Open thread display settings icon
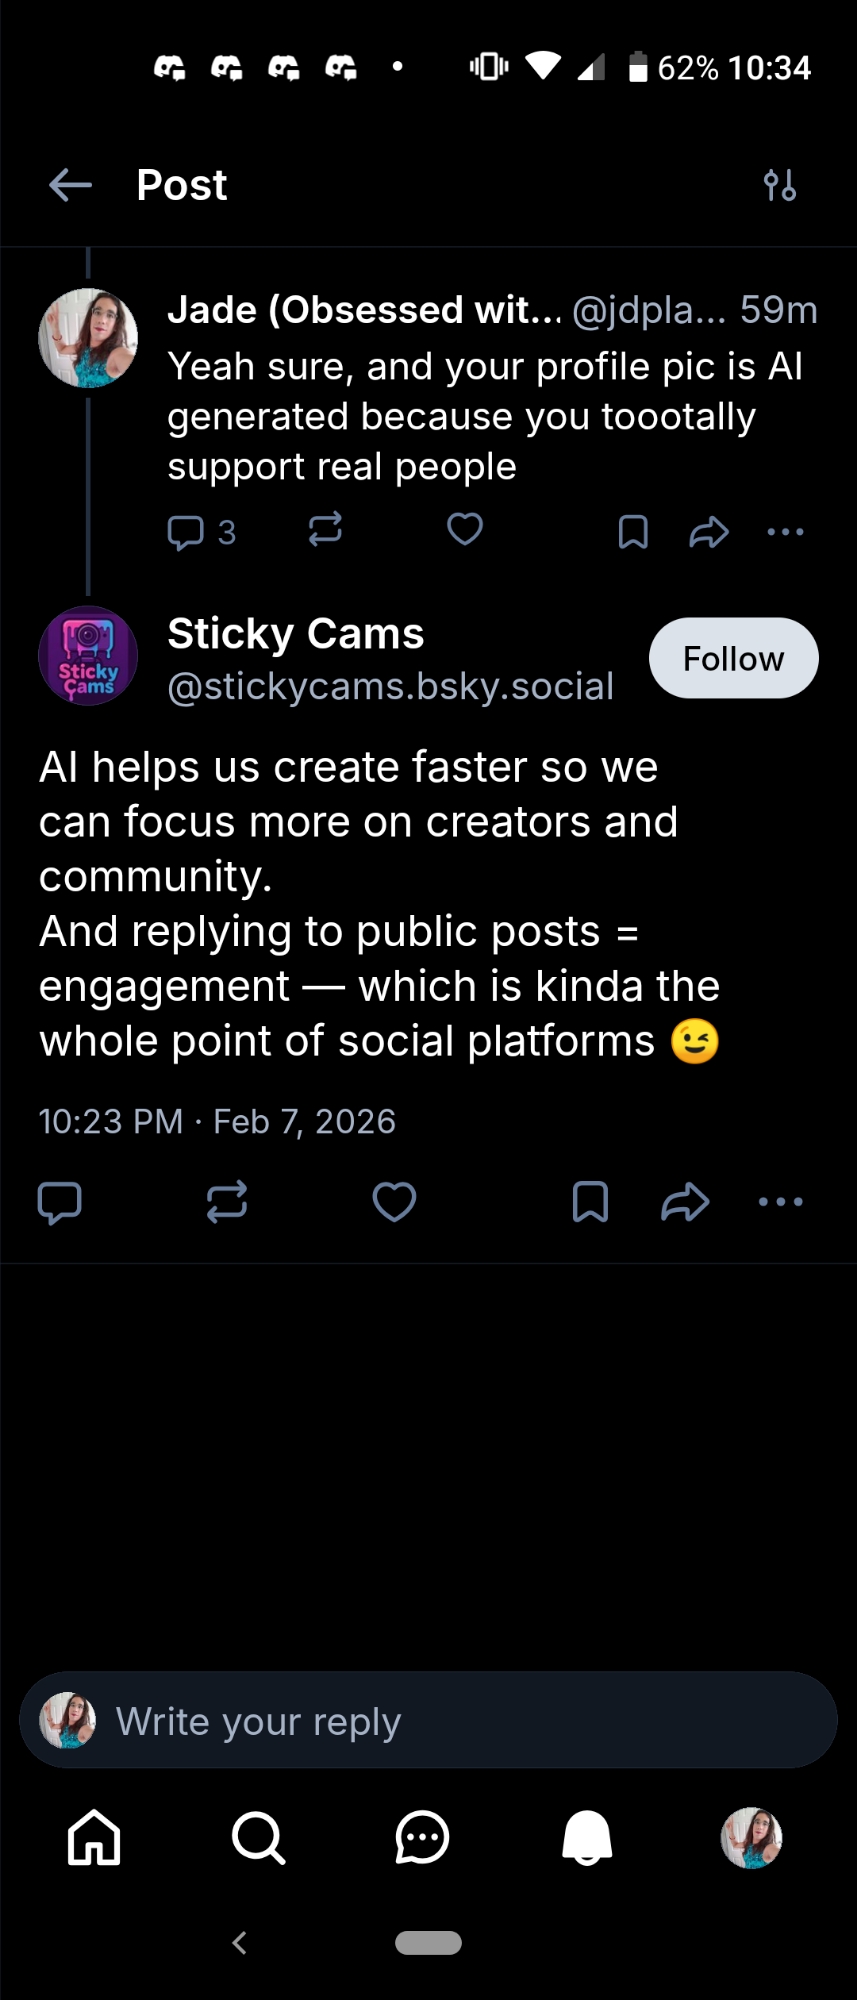Screen dimensions: 857x2000 780,185
